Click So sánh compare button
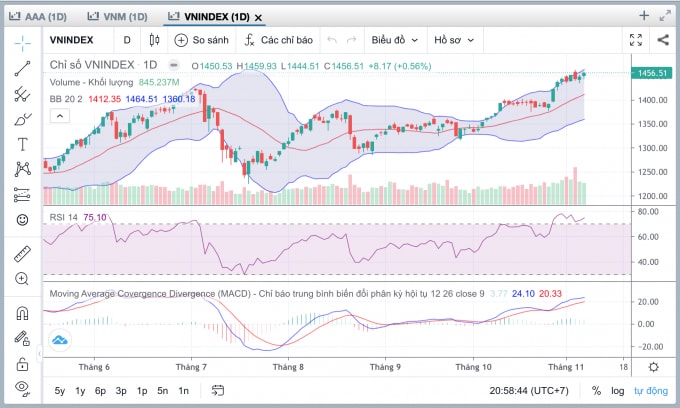 tap(201, 40)
